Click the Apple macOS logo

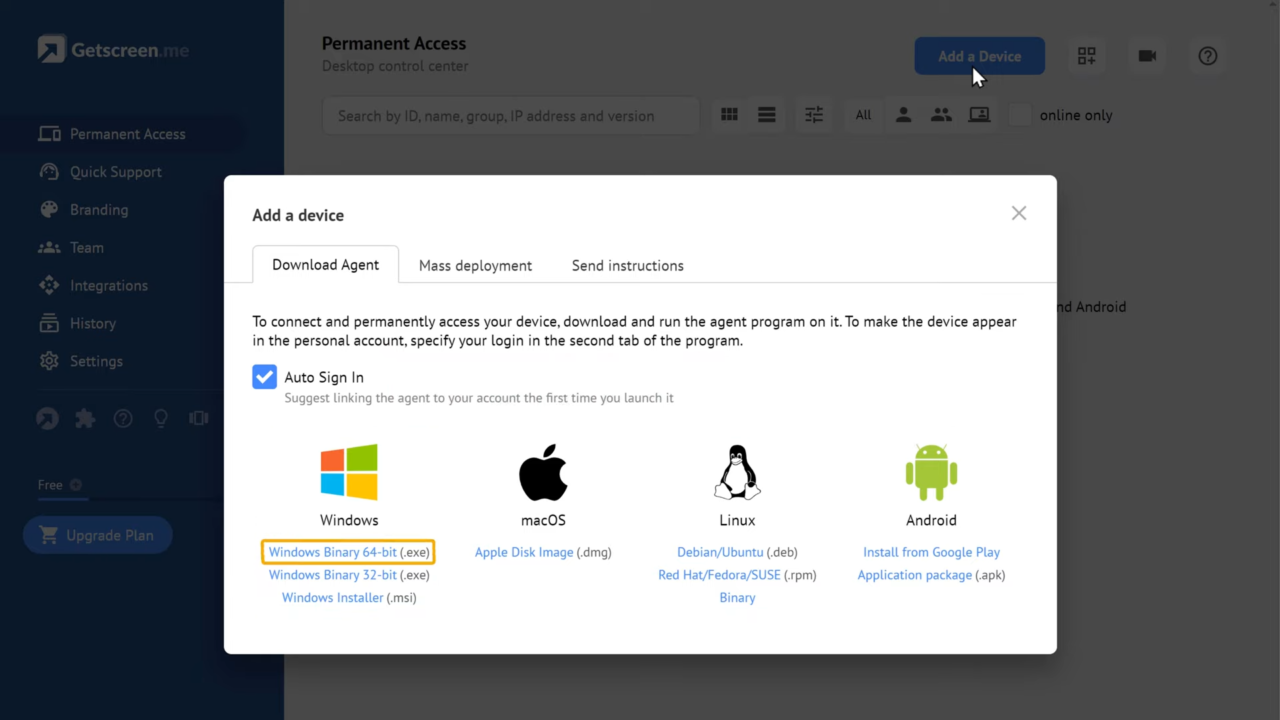(x=543, y=472)
